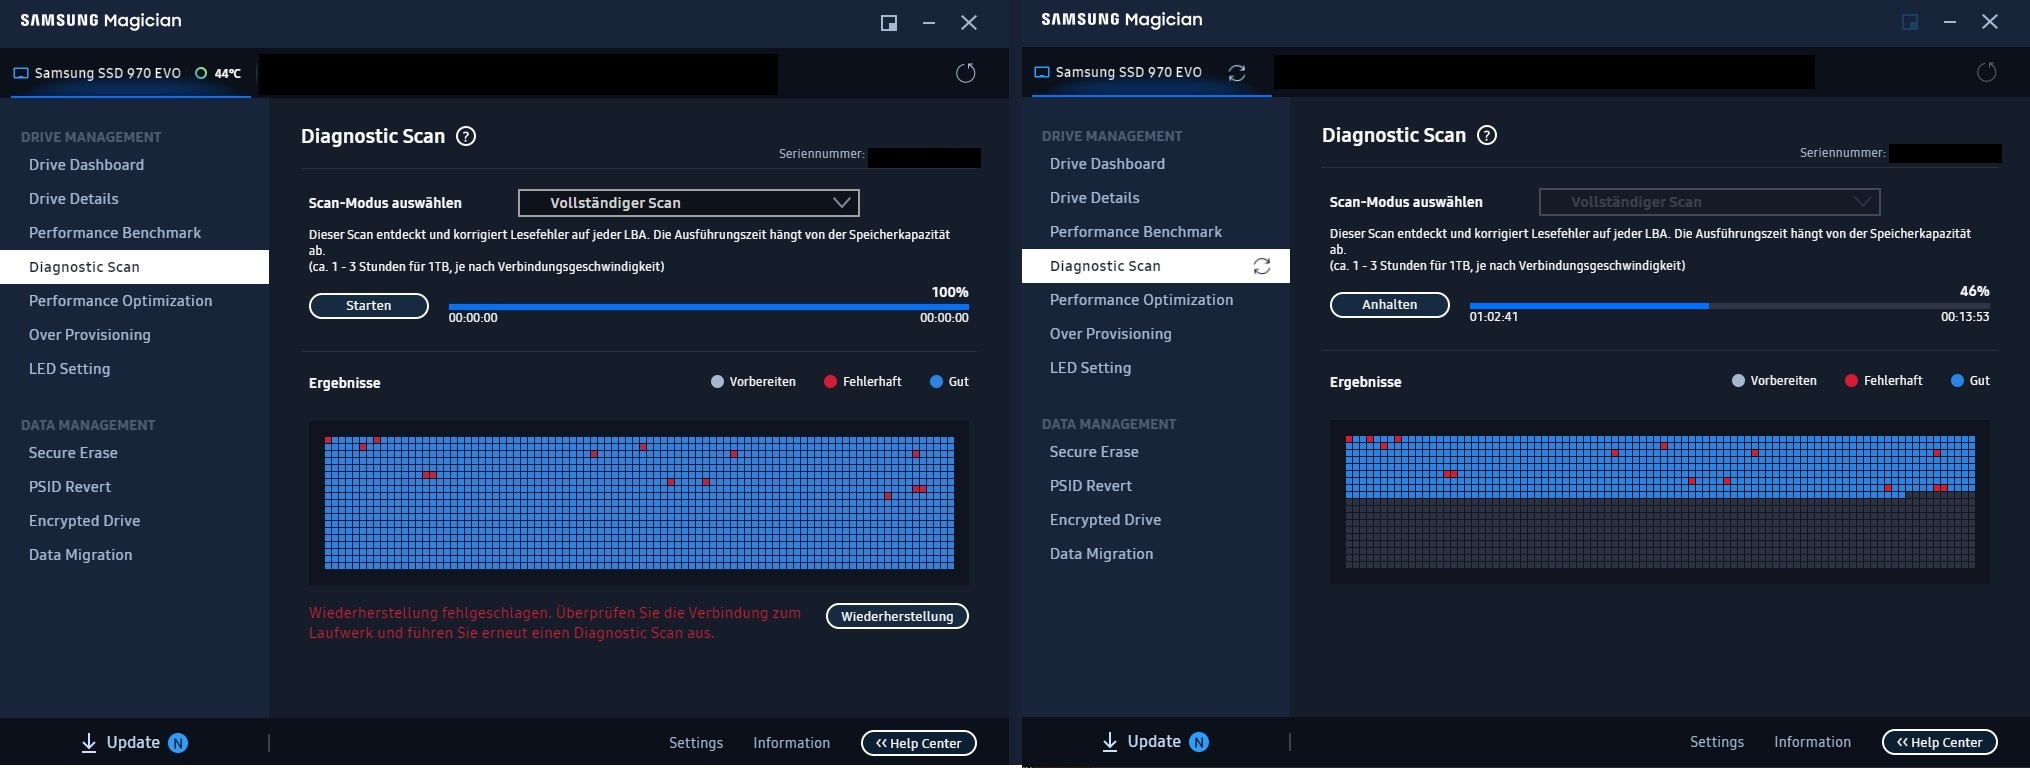Click the Anhalten button in right window
This screenshot has width=2030, height=768.
pyautogui.click(x=1390, y=305)
